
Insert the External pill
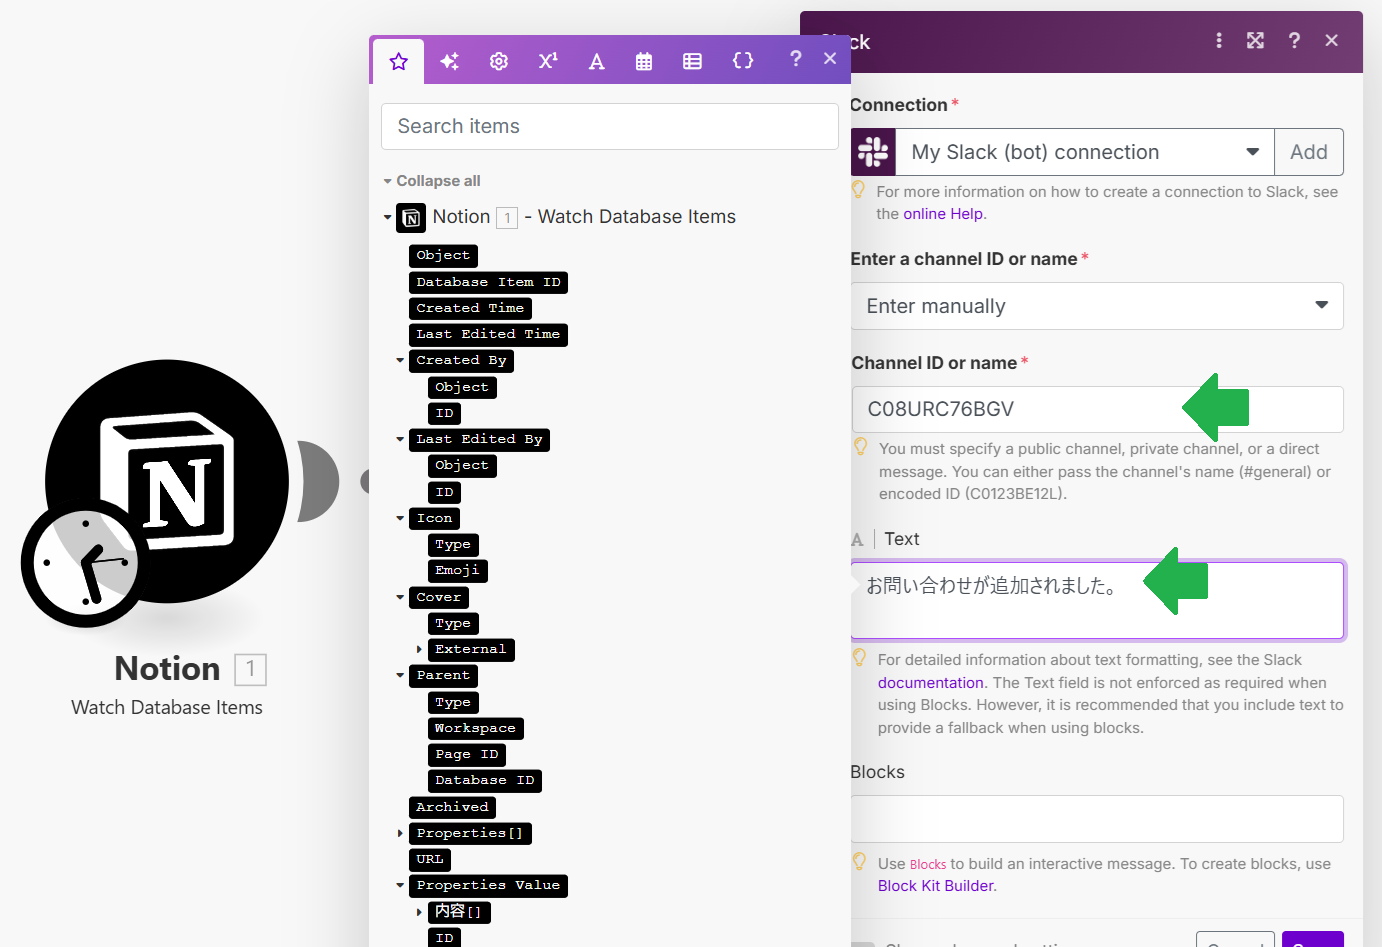point(470,649)
